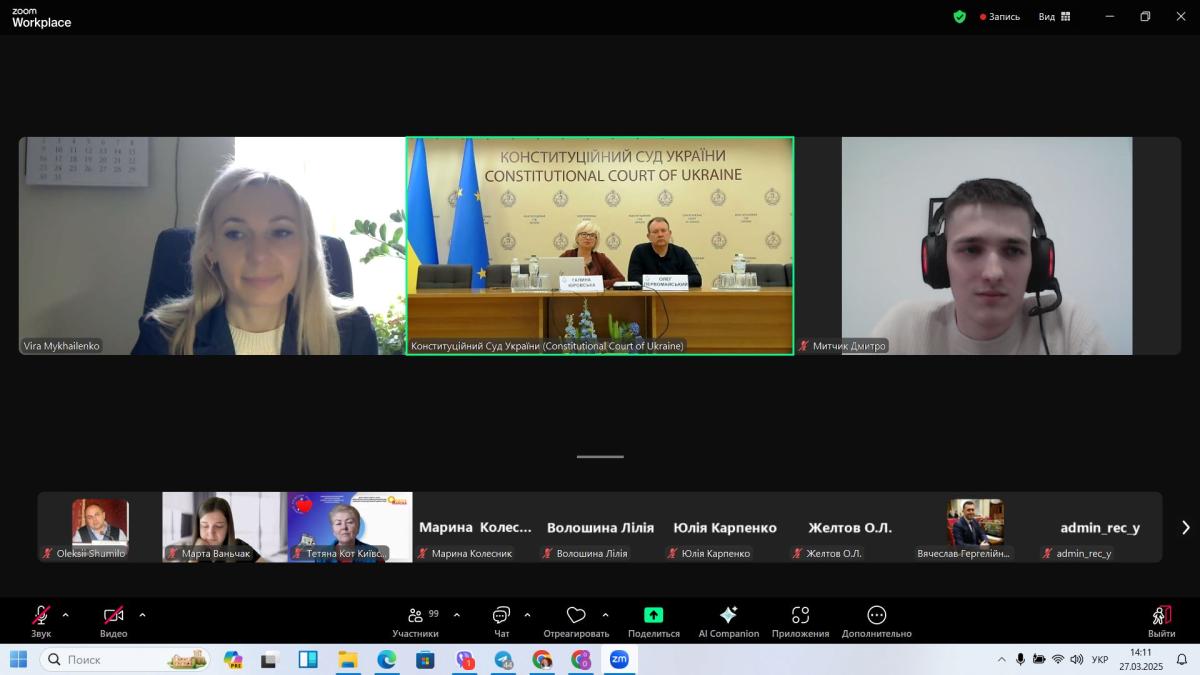Click the green Share screen button
The height and width of the screenshot is (675, 1200).
click(653, 620)
